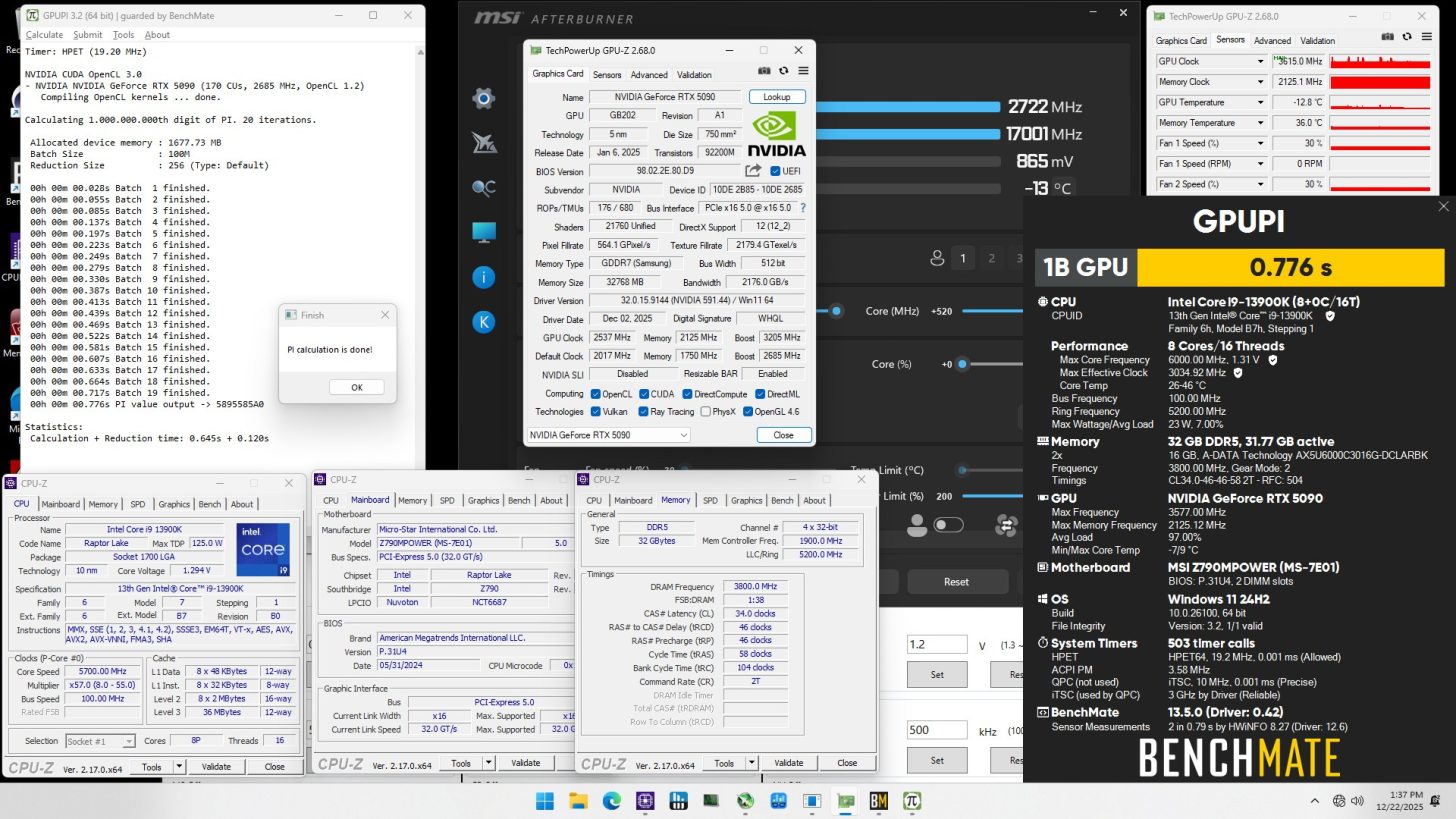Click Validate in CPU-Z Mainboard window
1456x819 pixels.
click(526, 763)
